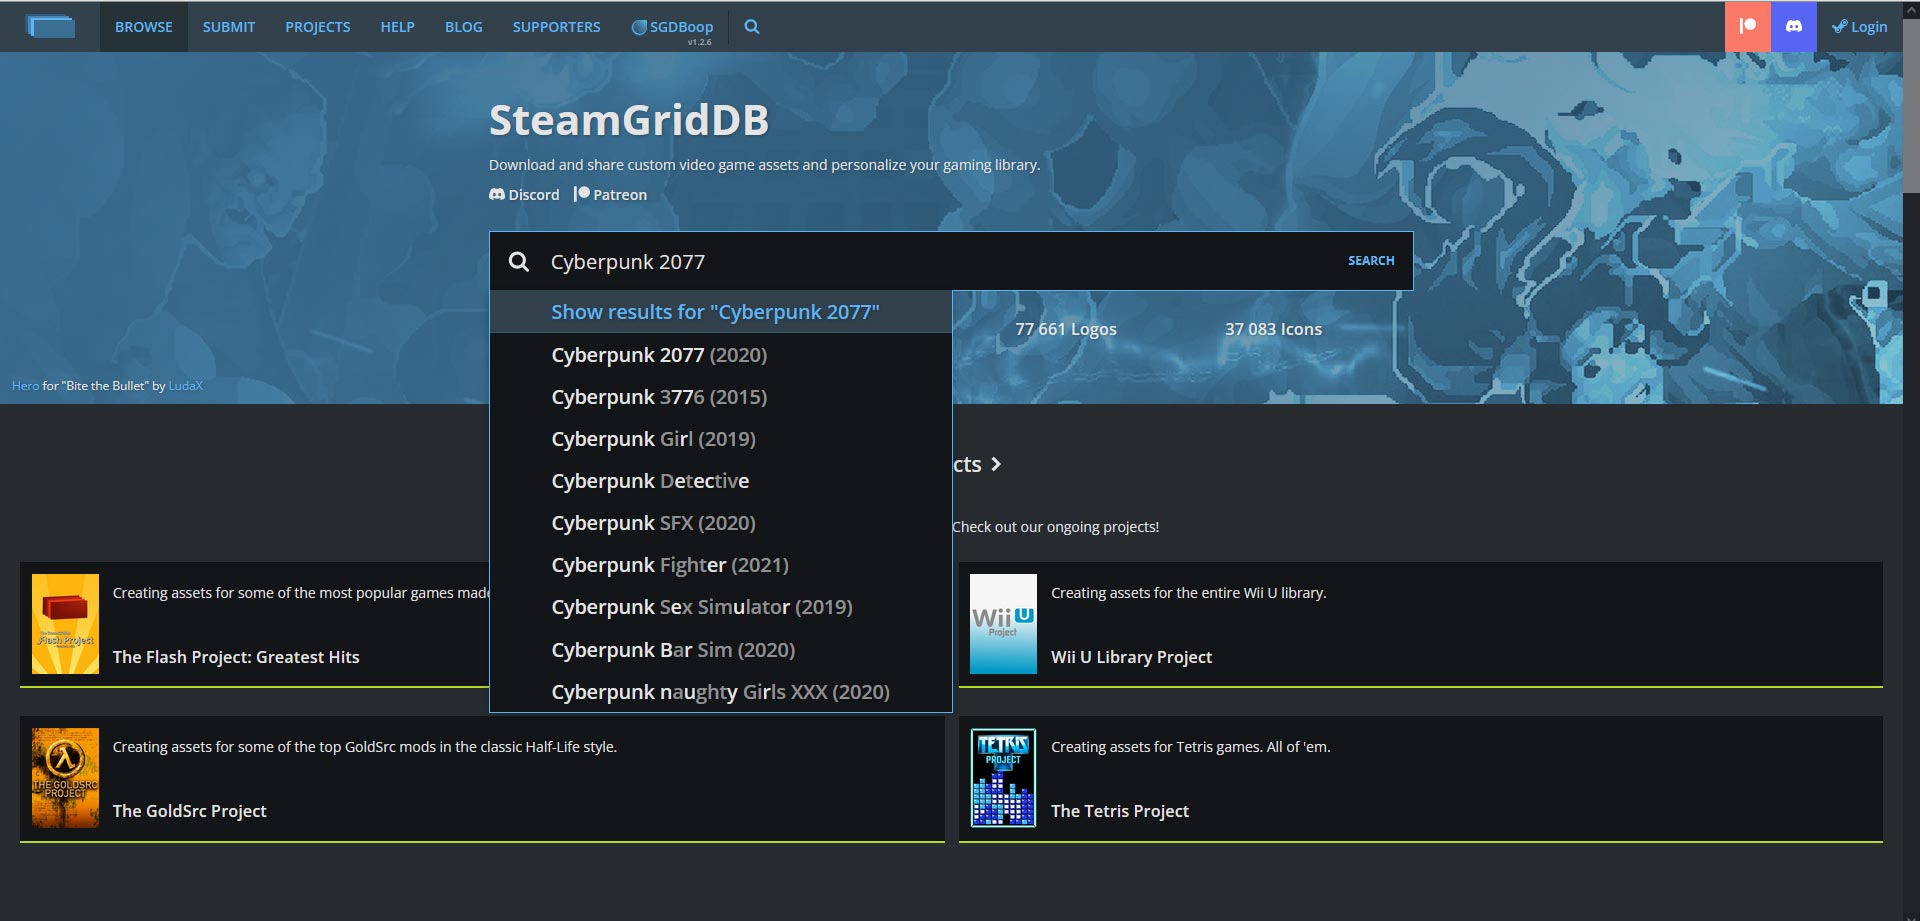Viewport: 1920px width, 921px height.
Task: Open the Patreon button in top bar
Action: (1748, 27)
